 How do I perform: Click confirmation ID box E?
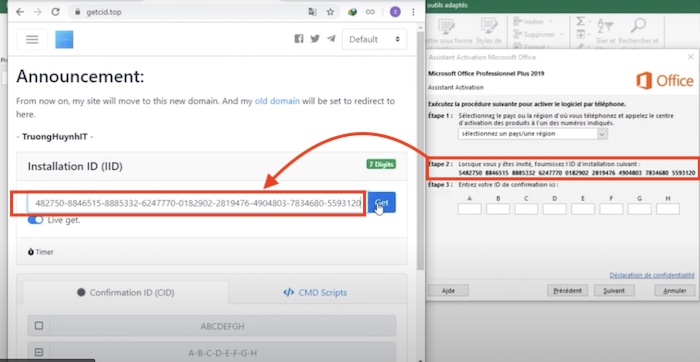pos(583,208)
